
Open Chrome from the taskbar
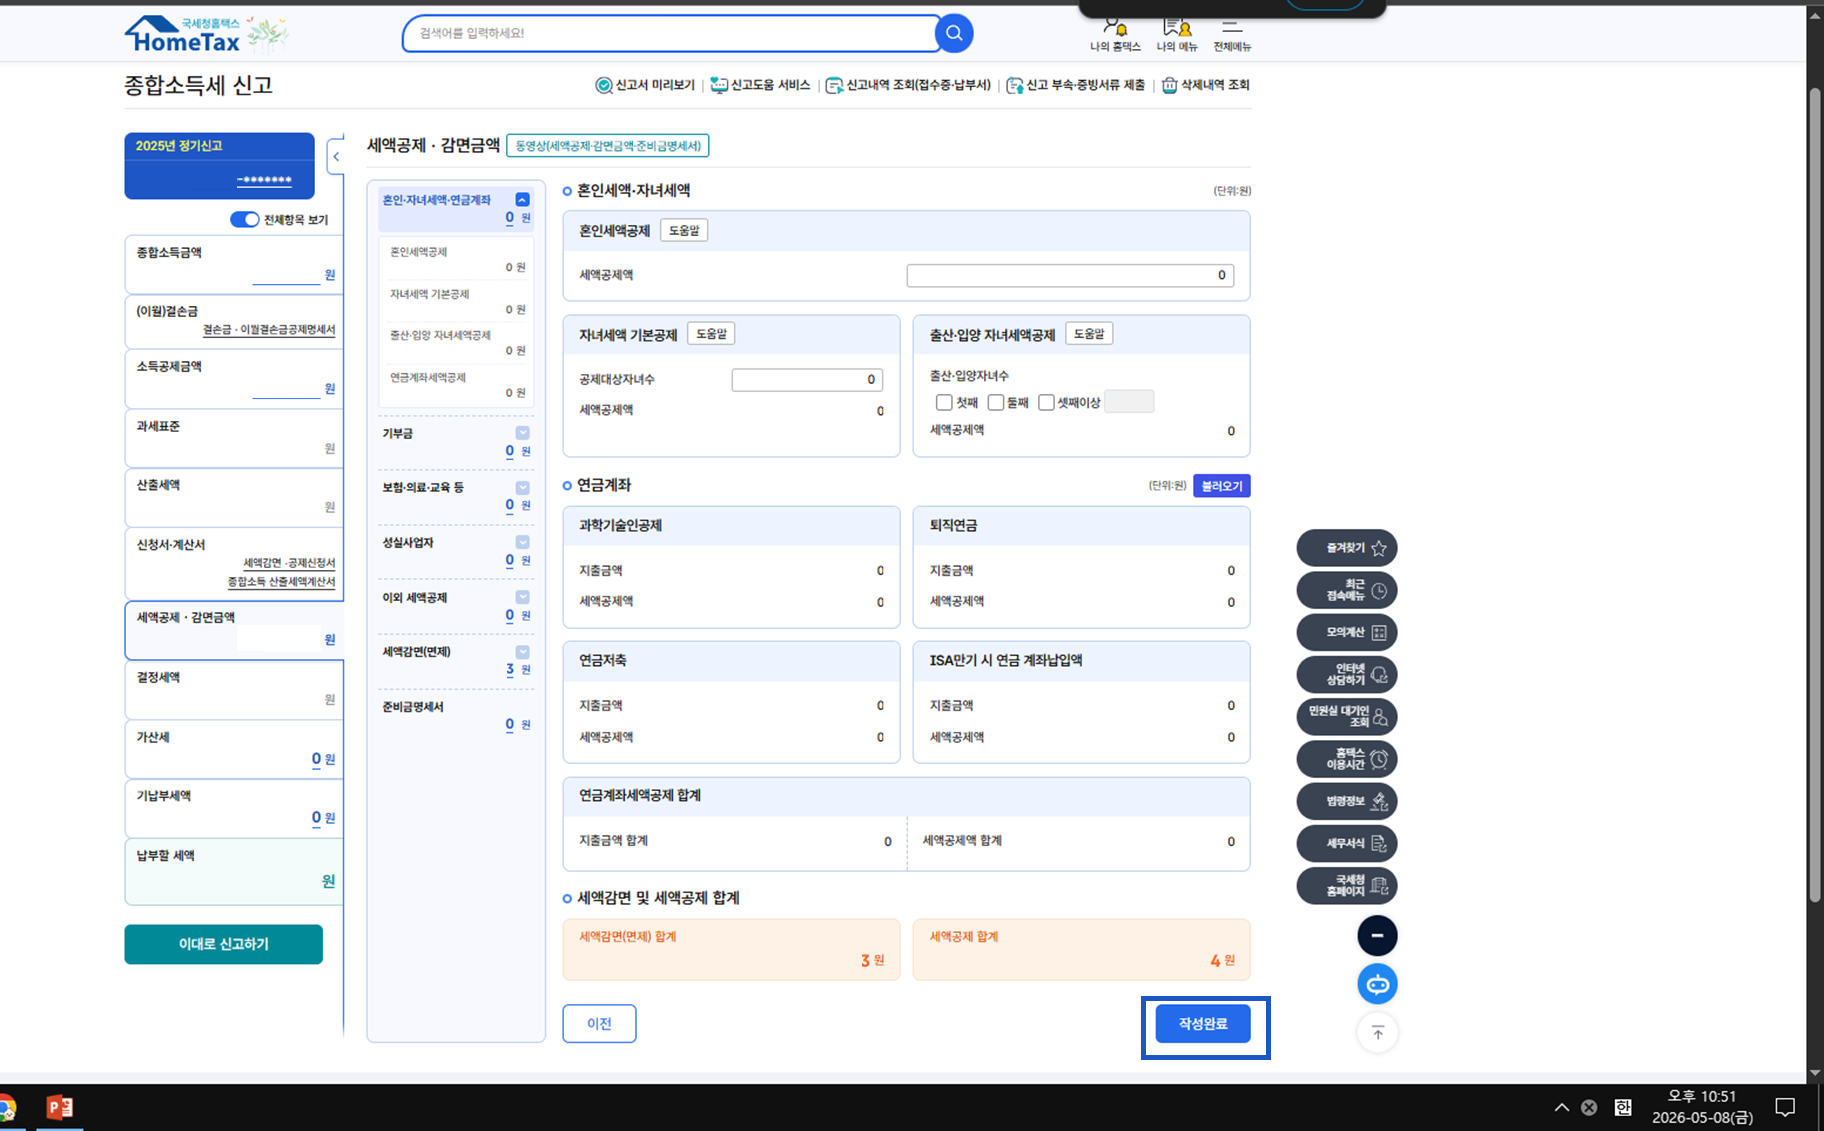6,1107
